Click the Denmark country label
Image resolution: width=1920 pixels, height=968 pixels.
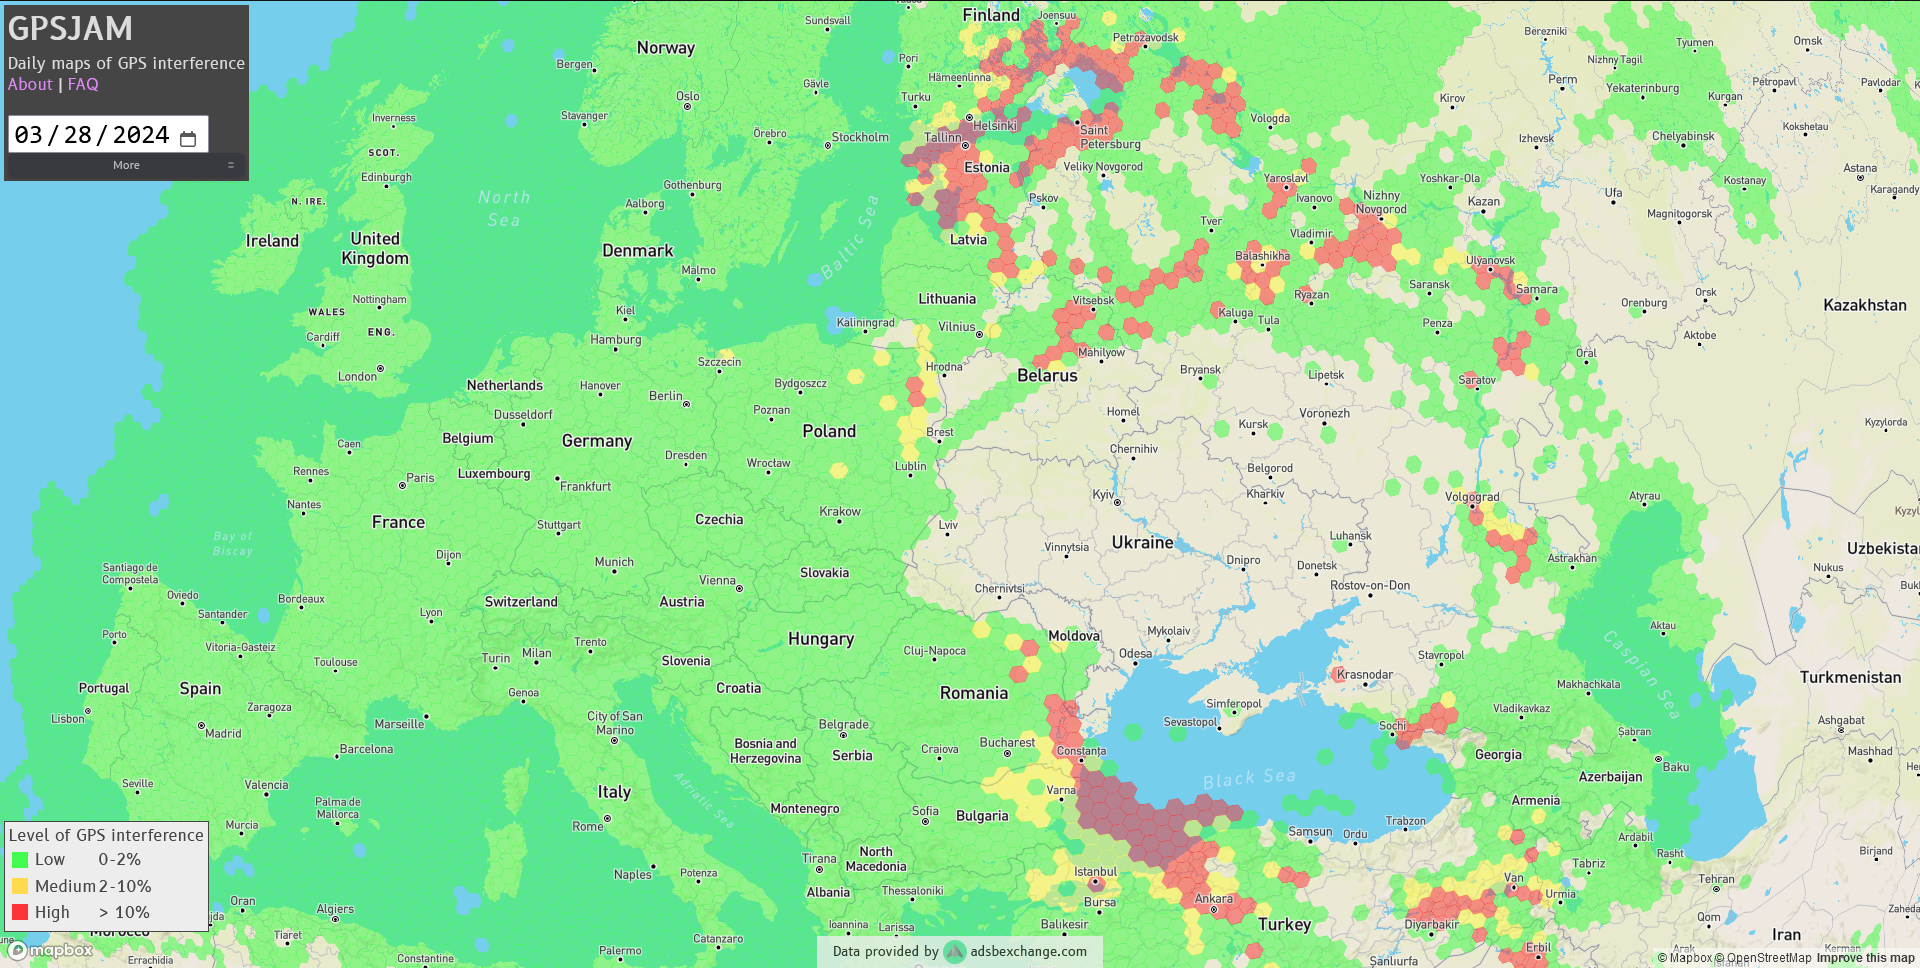pos(638,251)
